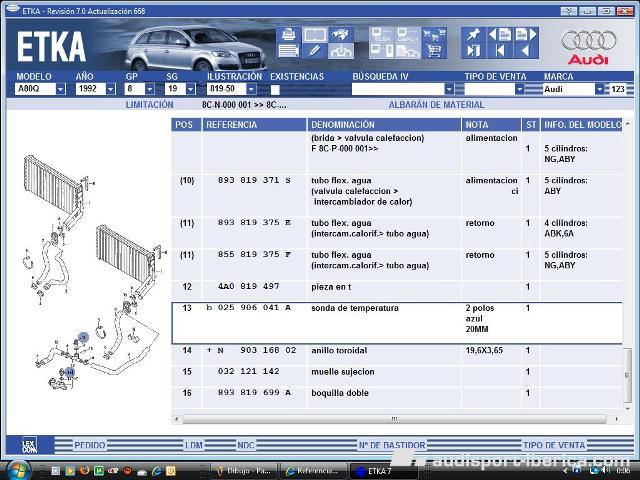
Task: Select part reference 893 819 371 S
Action: (x=254, y=180)
